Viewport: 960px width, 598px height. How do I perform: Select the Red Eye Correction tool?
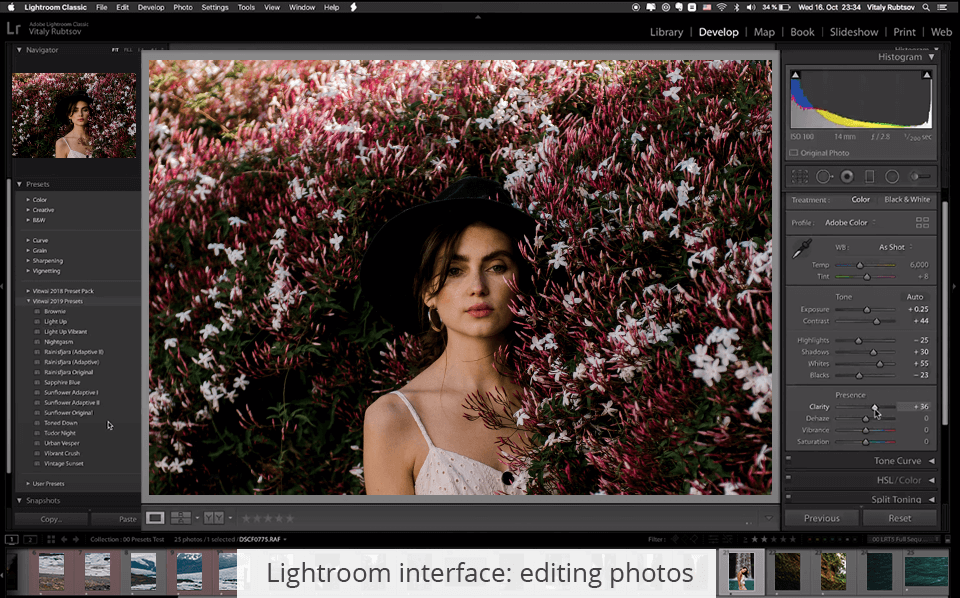pyautogui.click(x=847, y=177)
